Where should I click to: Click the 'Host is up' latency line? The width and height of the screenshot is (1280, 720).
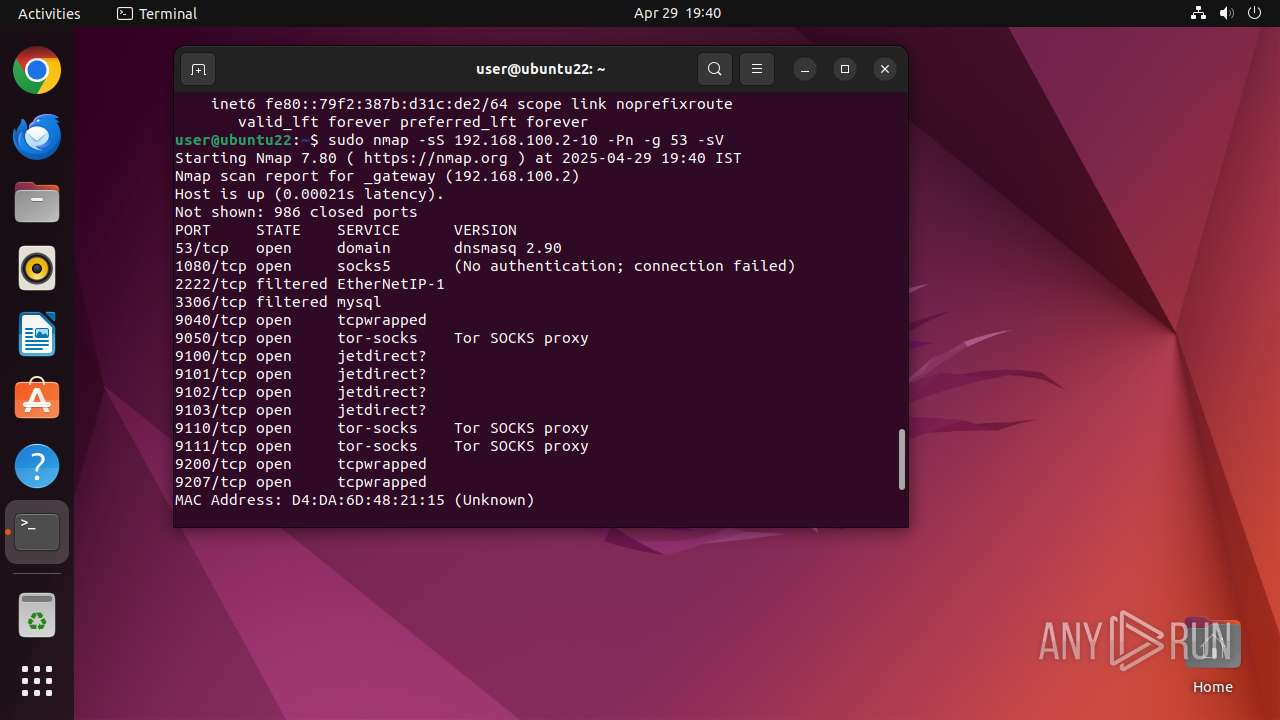(310, 194)
